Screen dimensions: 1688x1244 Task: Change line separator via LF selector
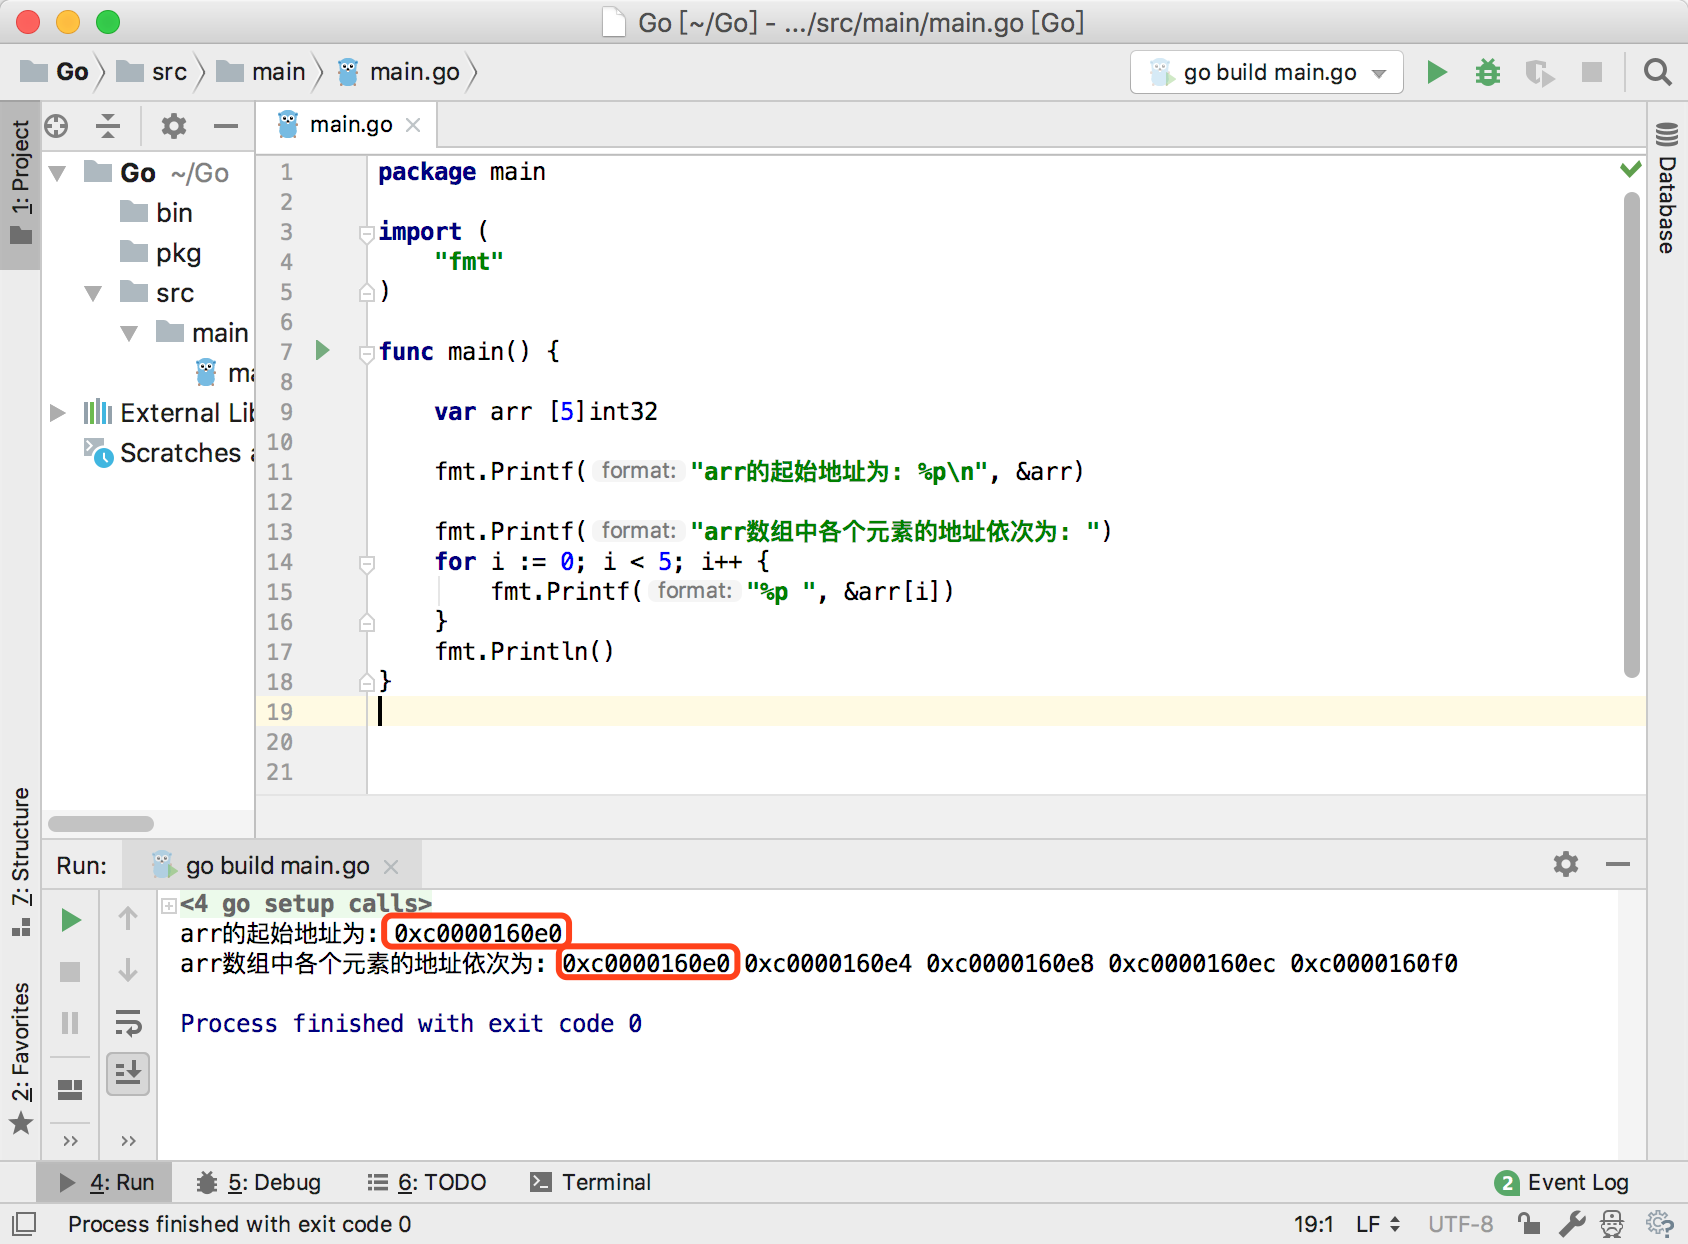point(1377,1224)
